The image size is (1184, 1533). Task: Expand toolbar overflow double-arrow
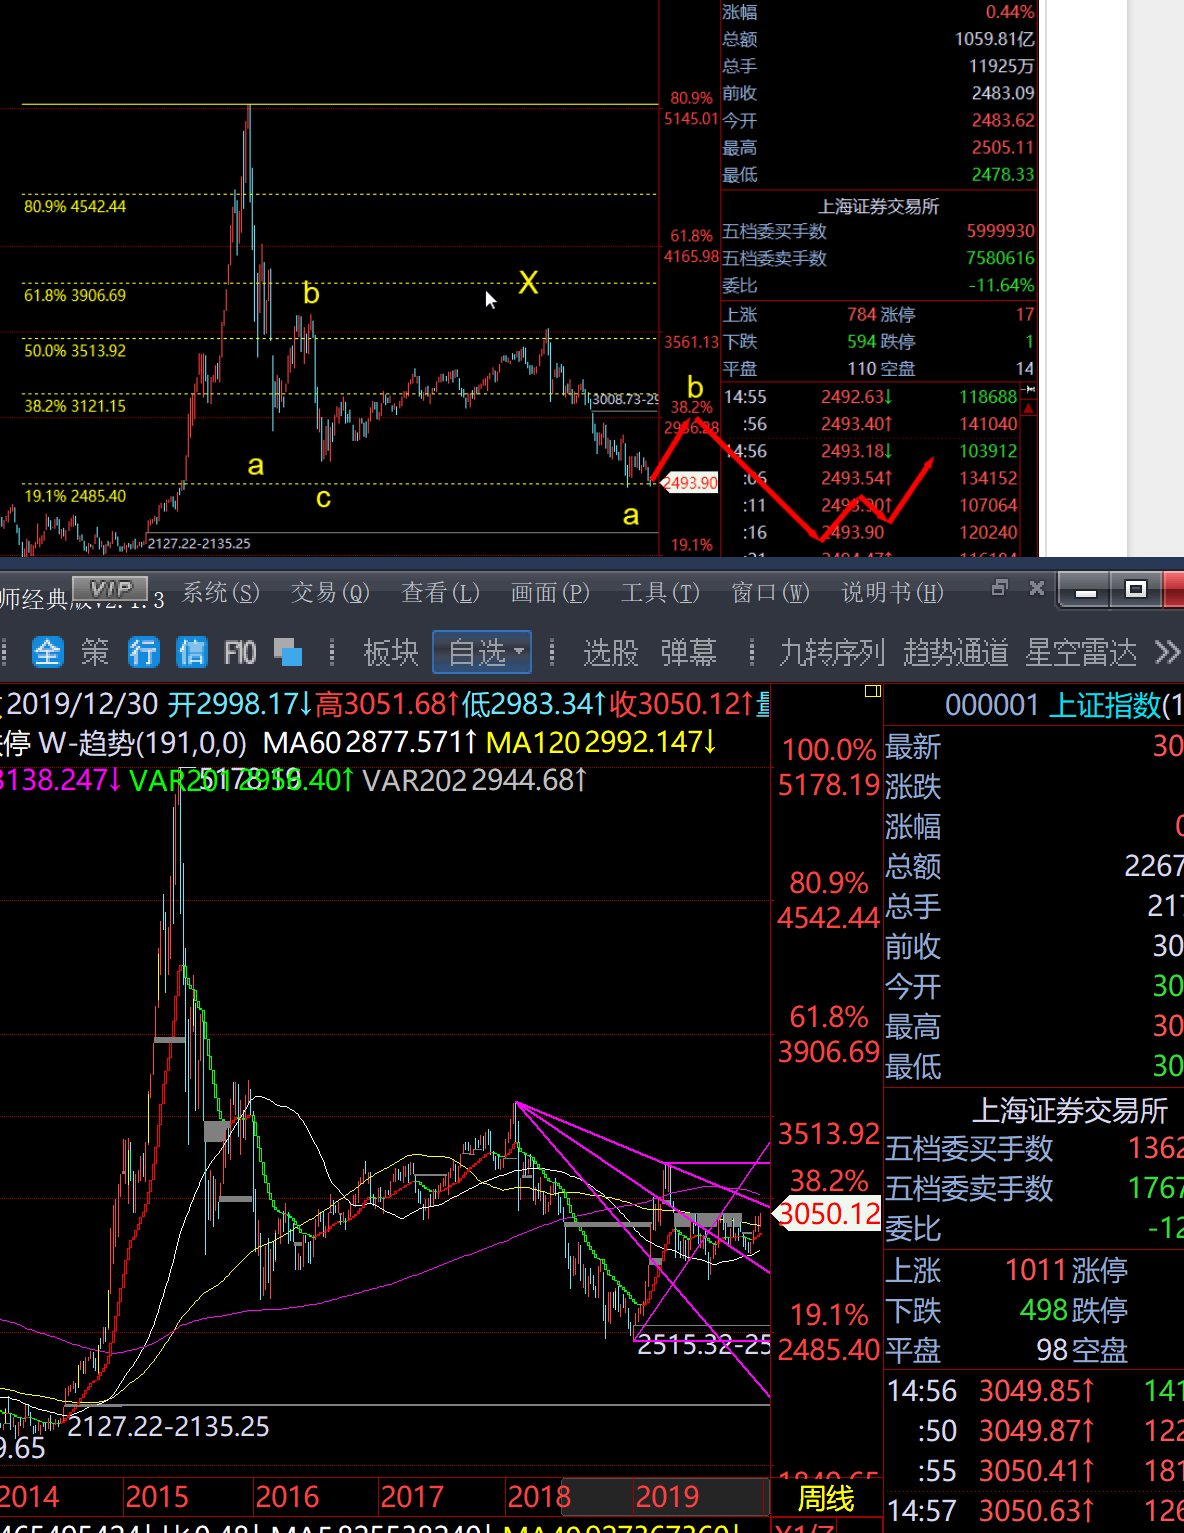(1167, 653)
